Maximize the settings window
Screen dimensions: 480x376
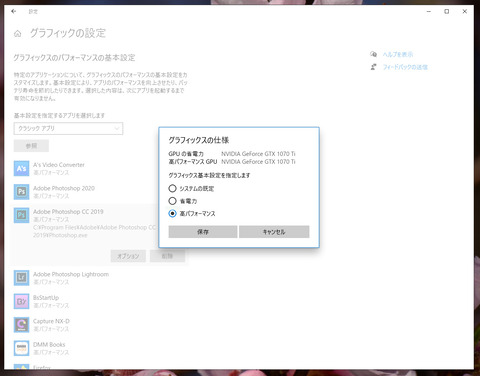(446, 11)
